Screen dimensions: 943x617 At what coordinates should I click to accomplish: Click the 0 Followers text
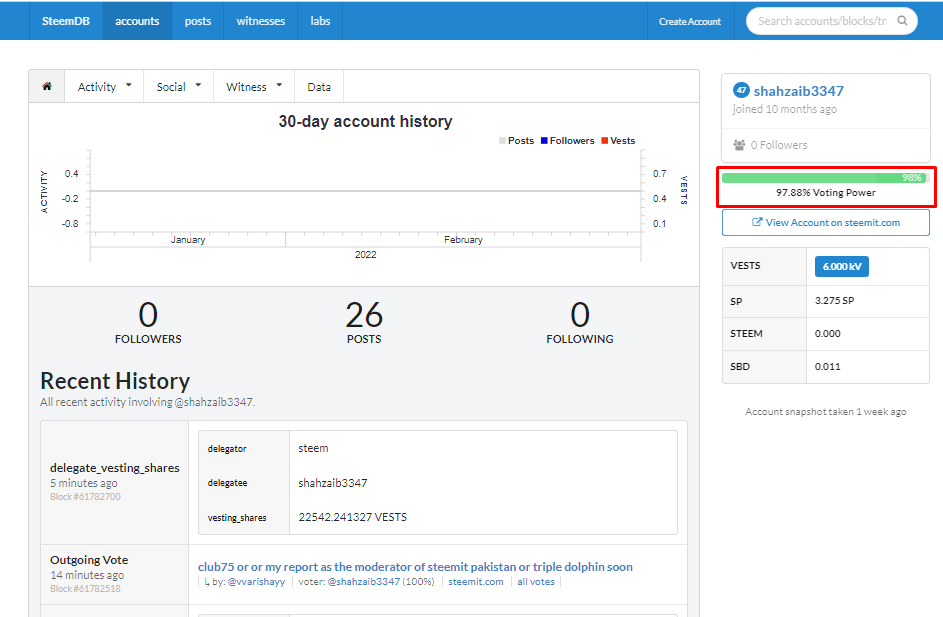[x=779, y=145]
